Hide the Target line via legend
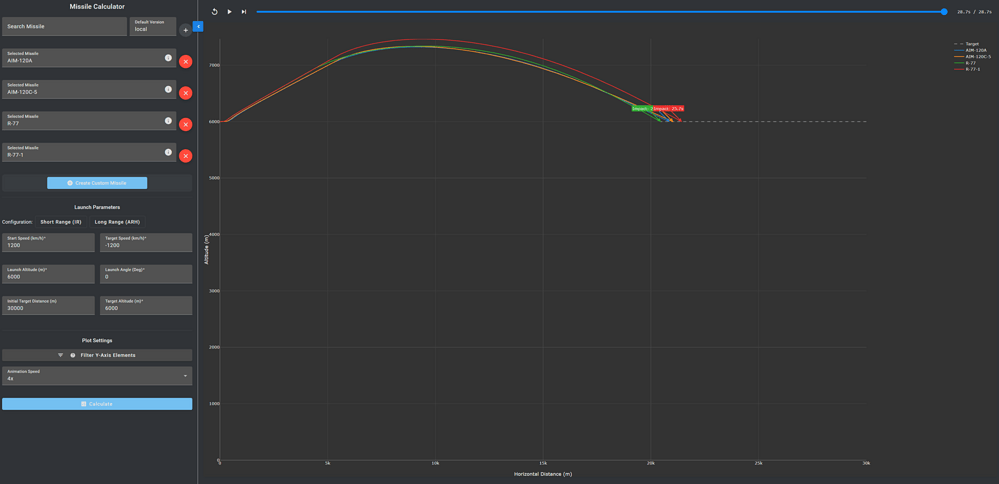 [971, 44]
